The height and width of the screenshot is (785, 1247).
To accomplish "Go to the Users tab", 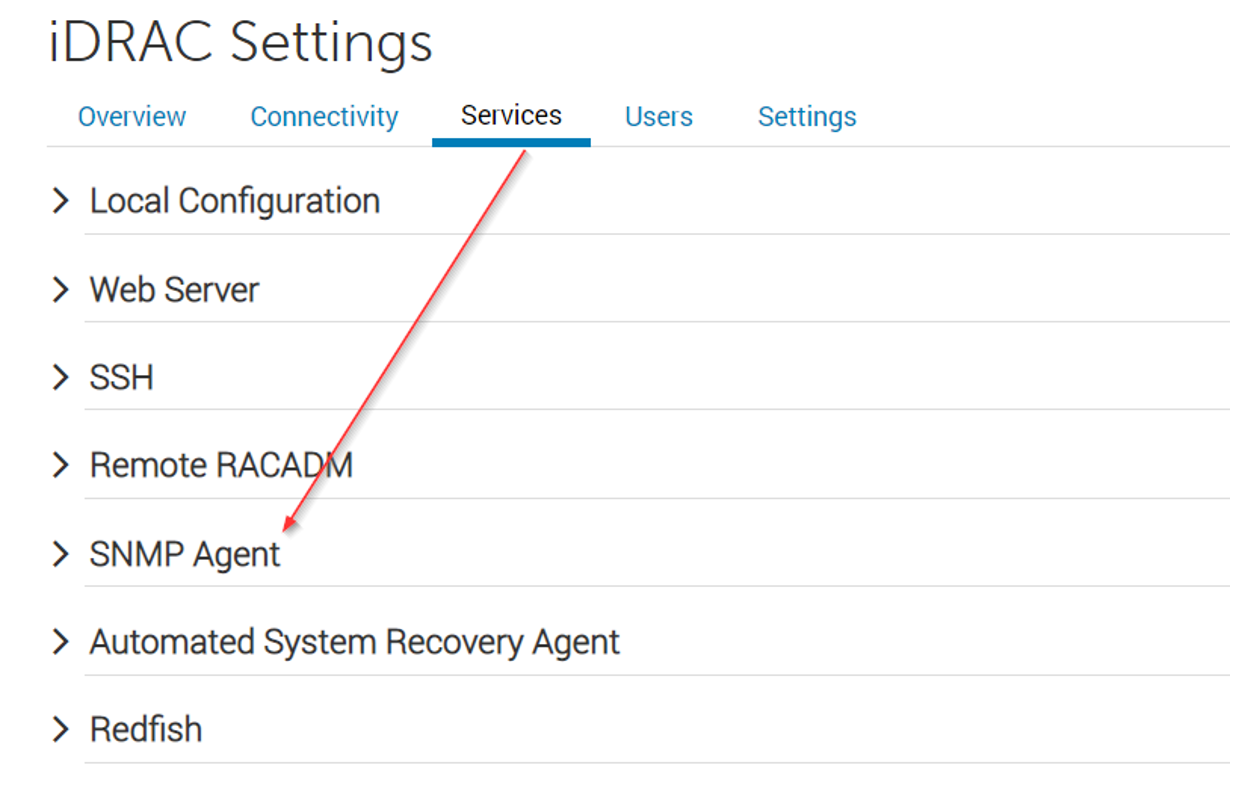I will tap(658, 117).
